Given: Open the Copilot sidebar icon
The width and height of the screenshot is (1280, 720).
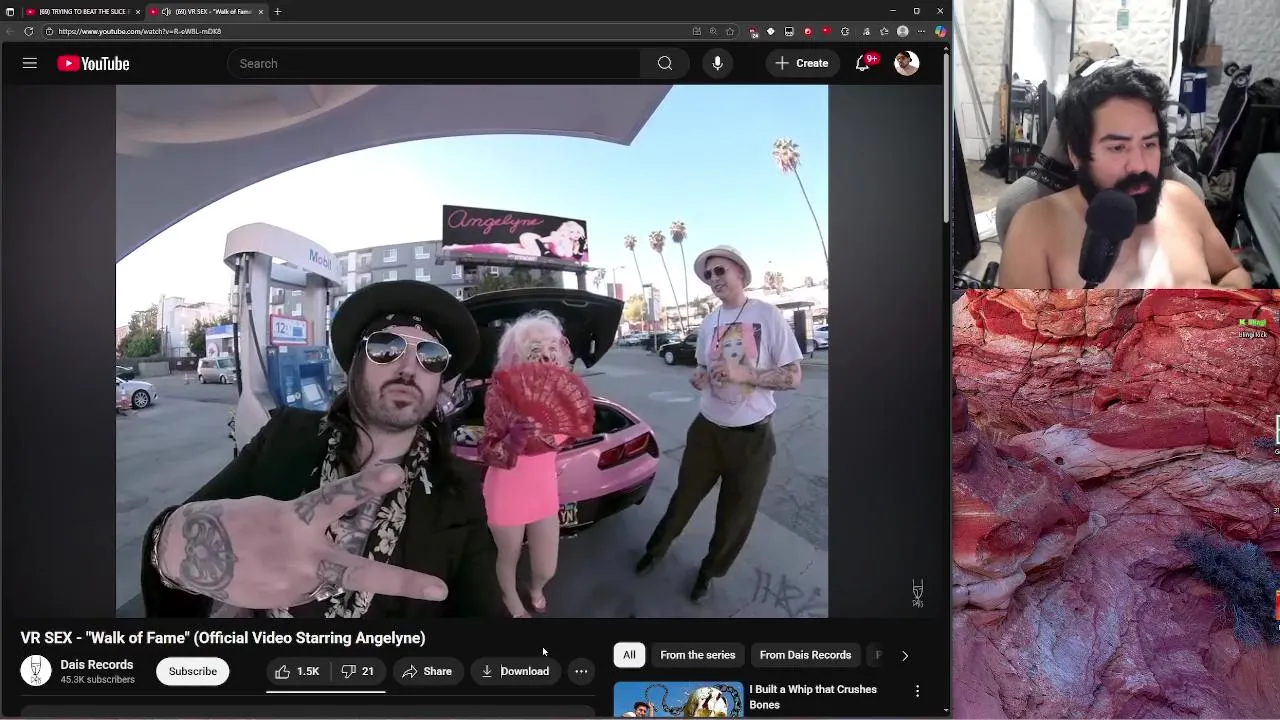Looking at the screenshot, I should [940, 31].
